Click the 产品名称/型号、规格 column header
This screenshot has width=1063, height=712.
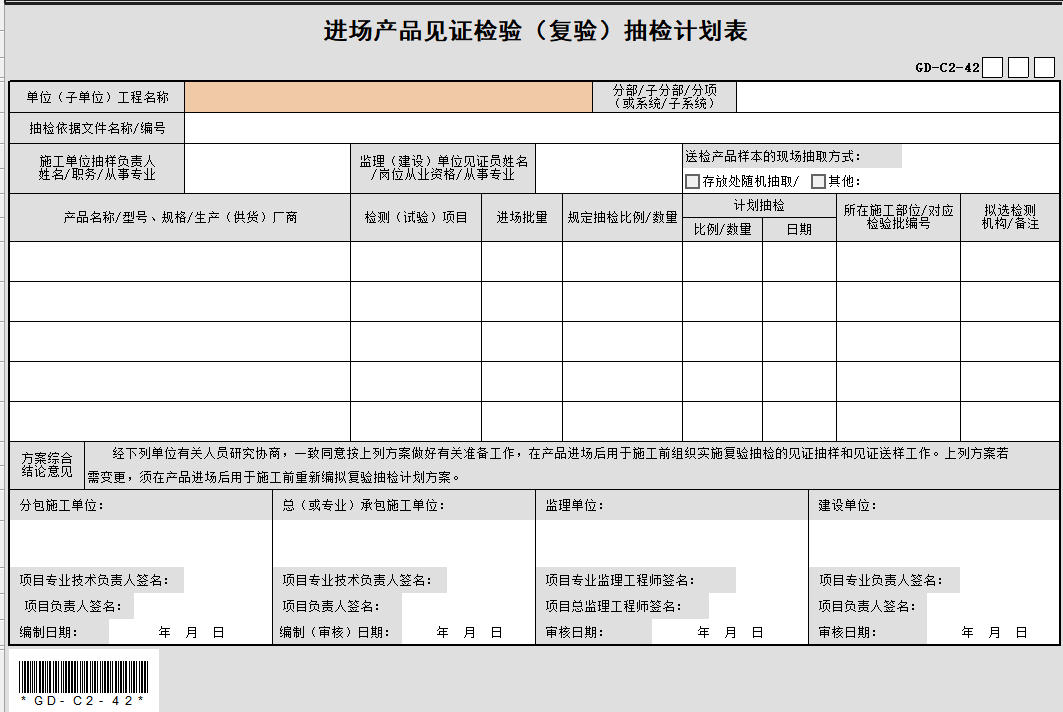point(180,218)
